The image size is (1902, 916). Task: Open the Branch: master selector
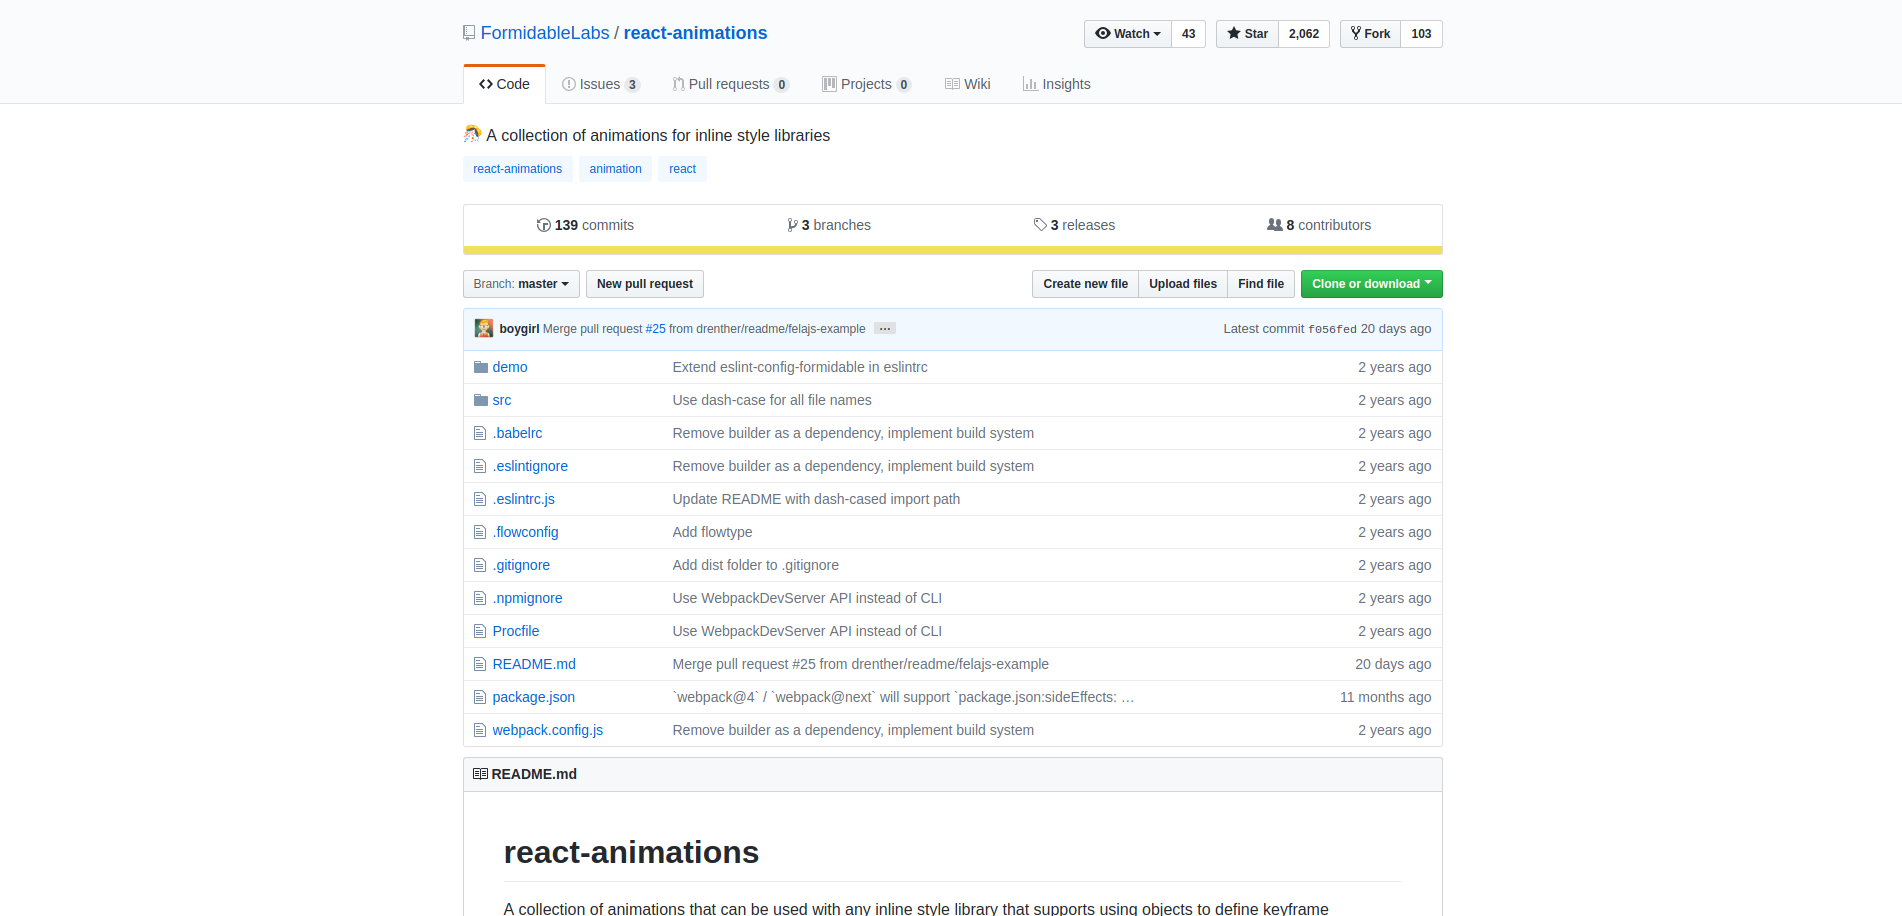(x=520, y=284)
